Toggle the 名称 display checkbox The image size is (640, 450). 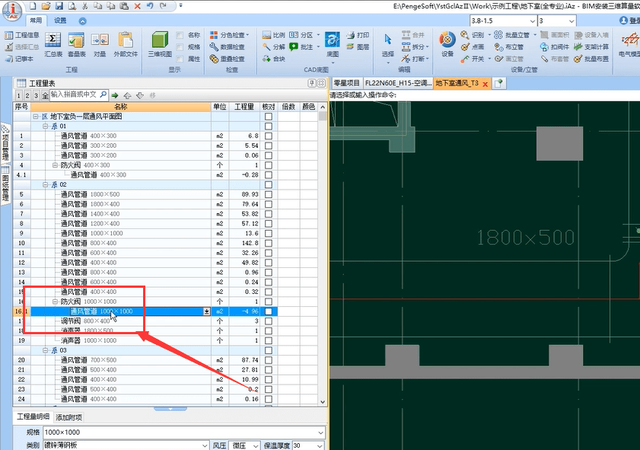coord(180,36)
